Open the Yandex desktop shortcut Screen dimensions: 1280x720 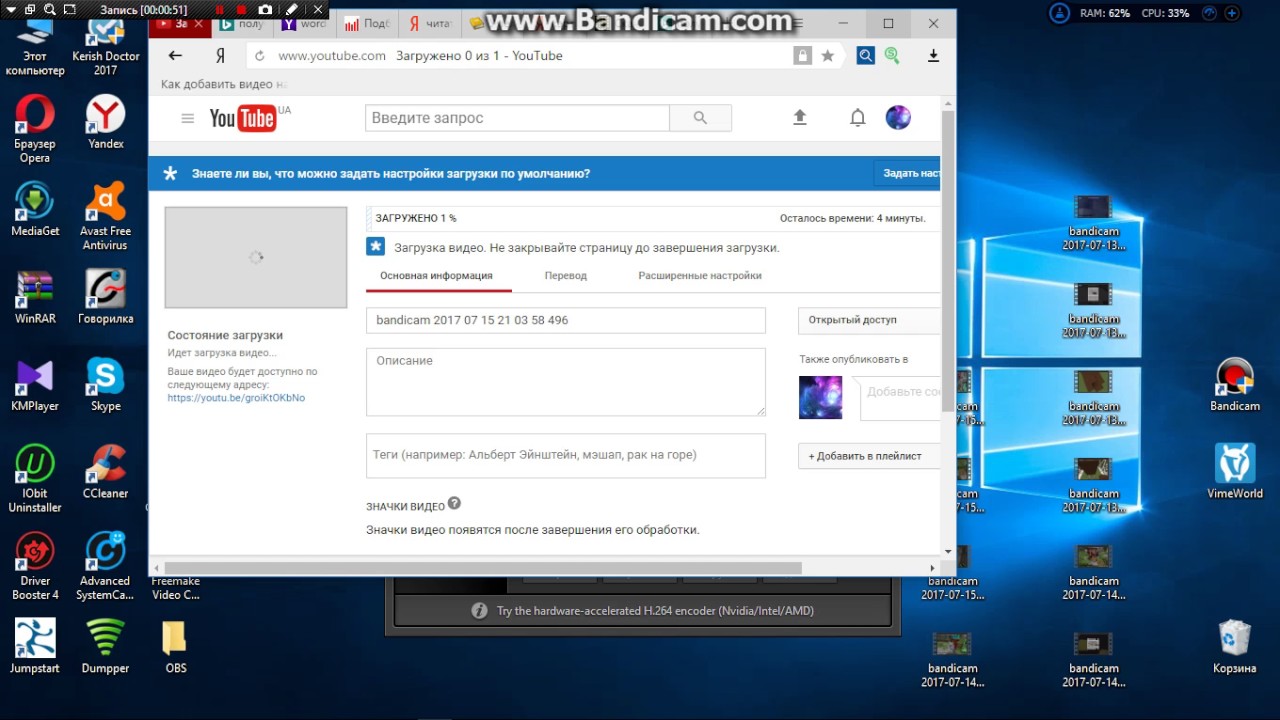click(105, 123)
